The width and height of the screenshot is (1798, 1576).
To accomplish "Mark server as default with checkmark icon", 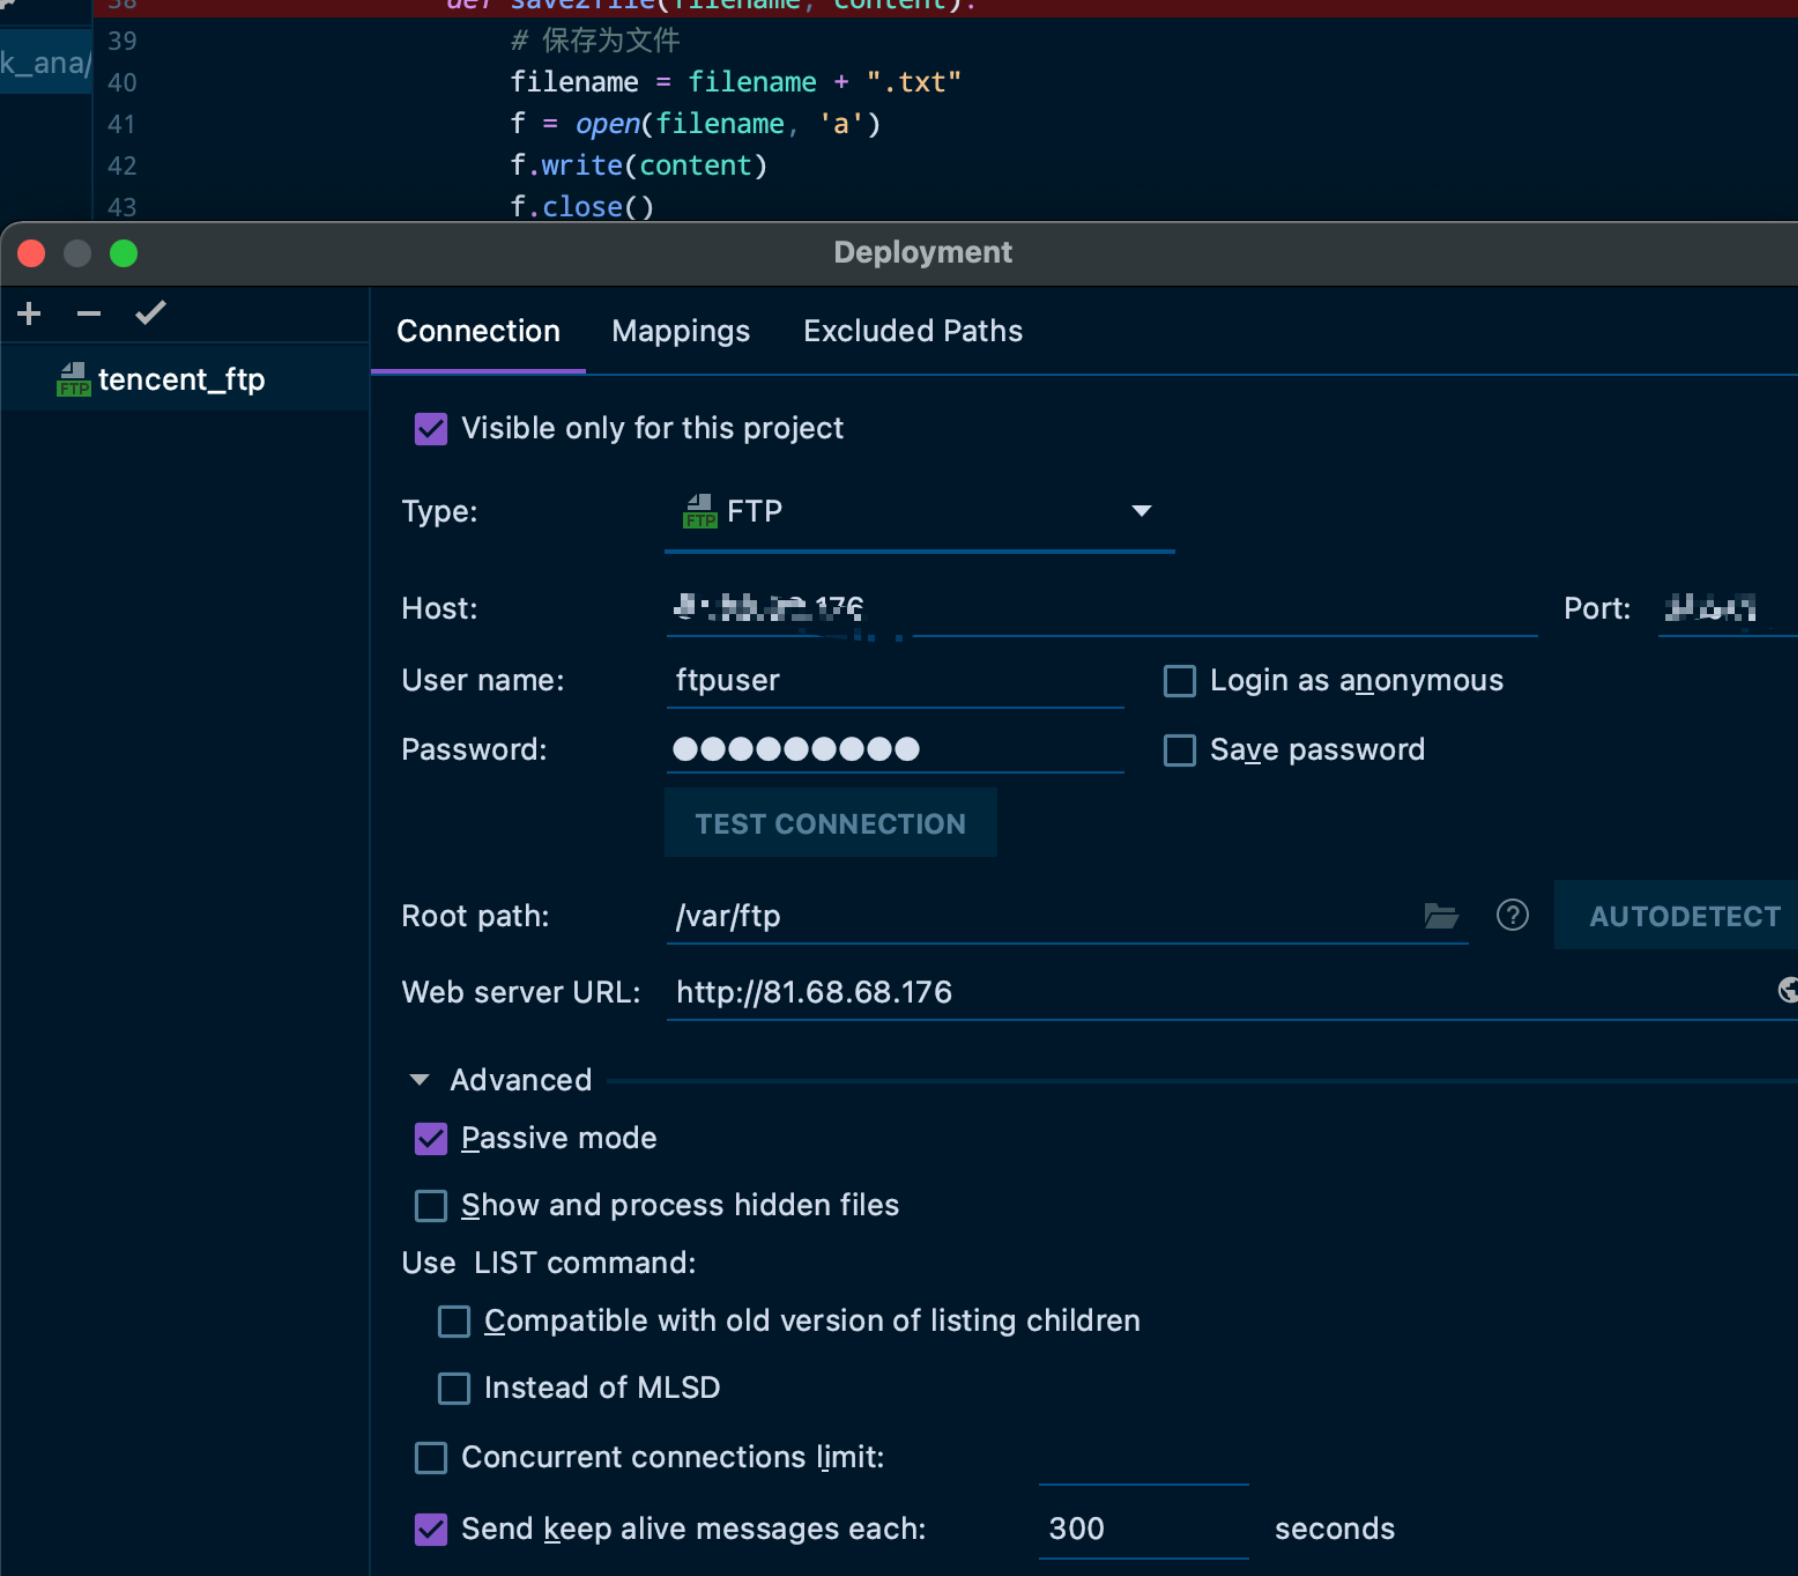I will pos(150,314).
